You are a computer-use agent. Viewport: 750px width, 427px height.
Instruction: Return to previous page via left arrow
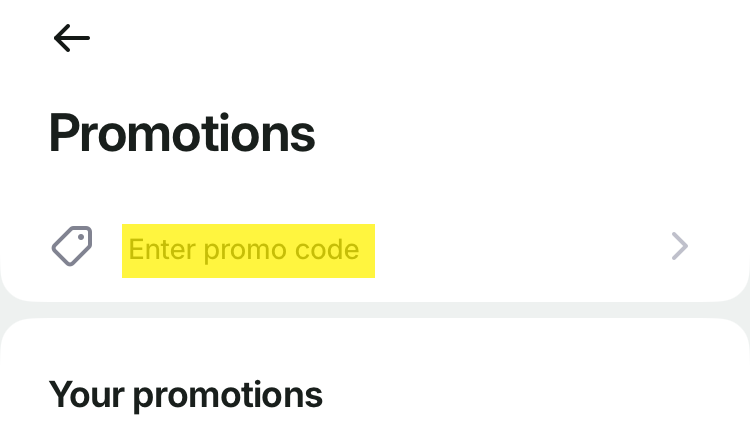[x=72, y=38]
